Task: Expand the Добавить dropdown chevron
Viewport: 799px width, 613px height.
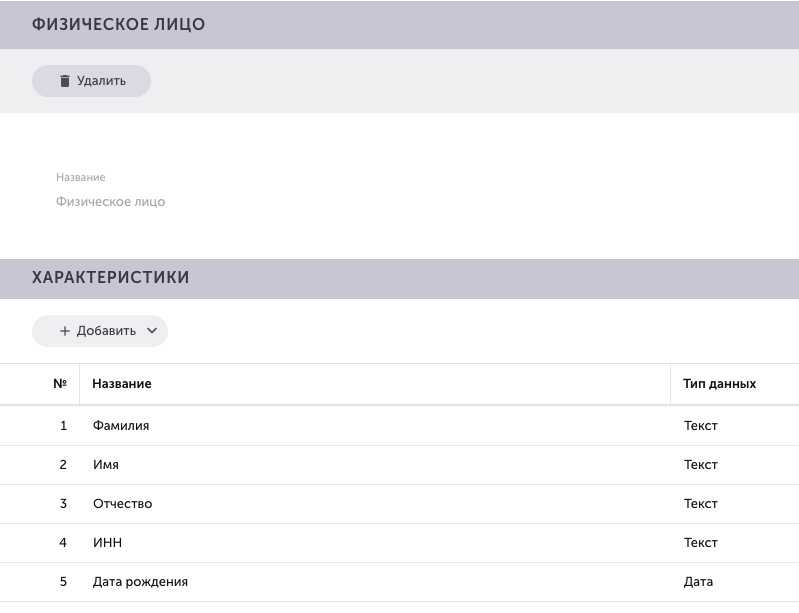Action: [152, 331]
